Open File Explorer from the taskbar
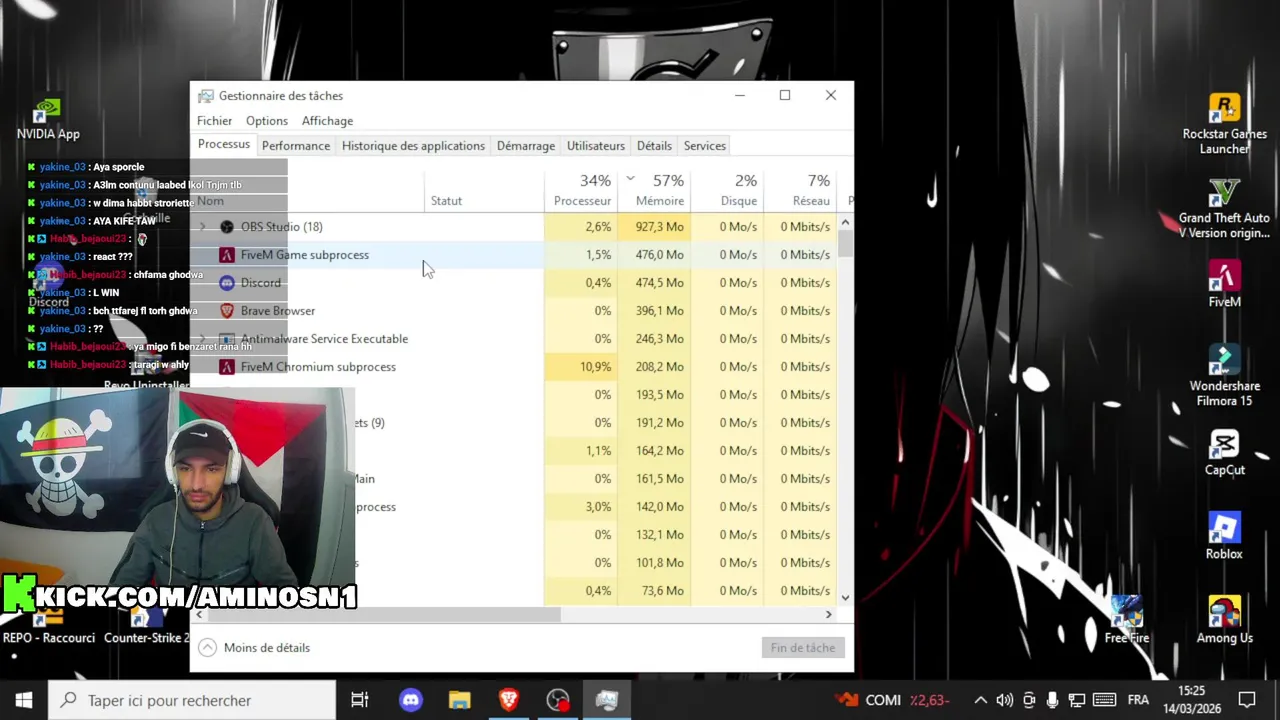Image resolution: width=1280 pixels, height=720 pixels. click(x=459, y=700)
